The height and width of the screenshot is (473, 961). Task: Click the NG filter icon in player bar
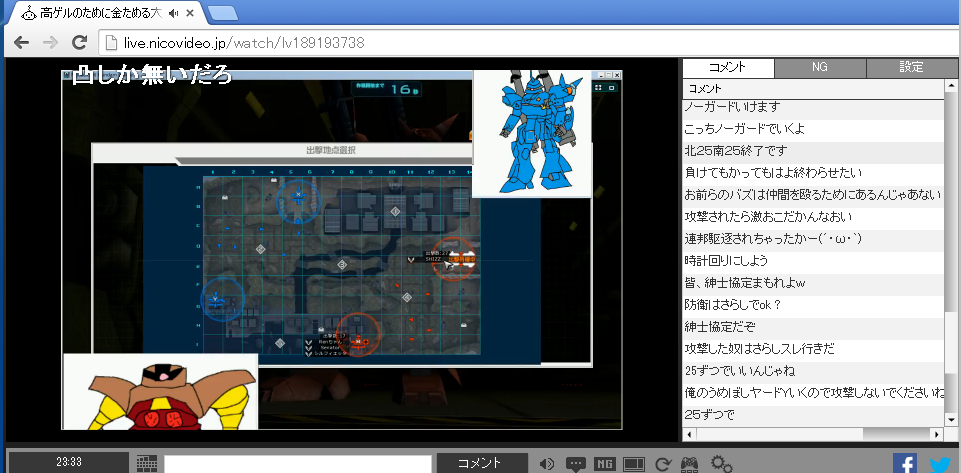tap(604, 464)
